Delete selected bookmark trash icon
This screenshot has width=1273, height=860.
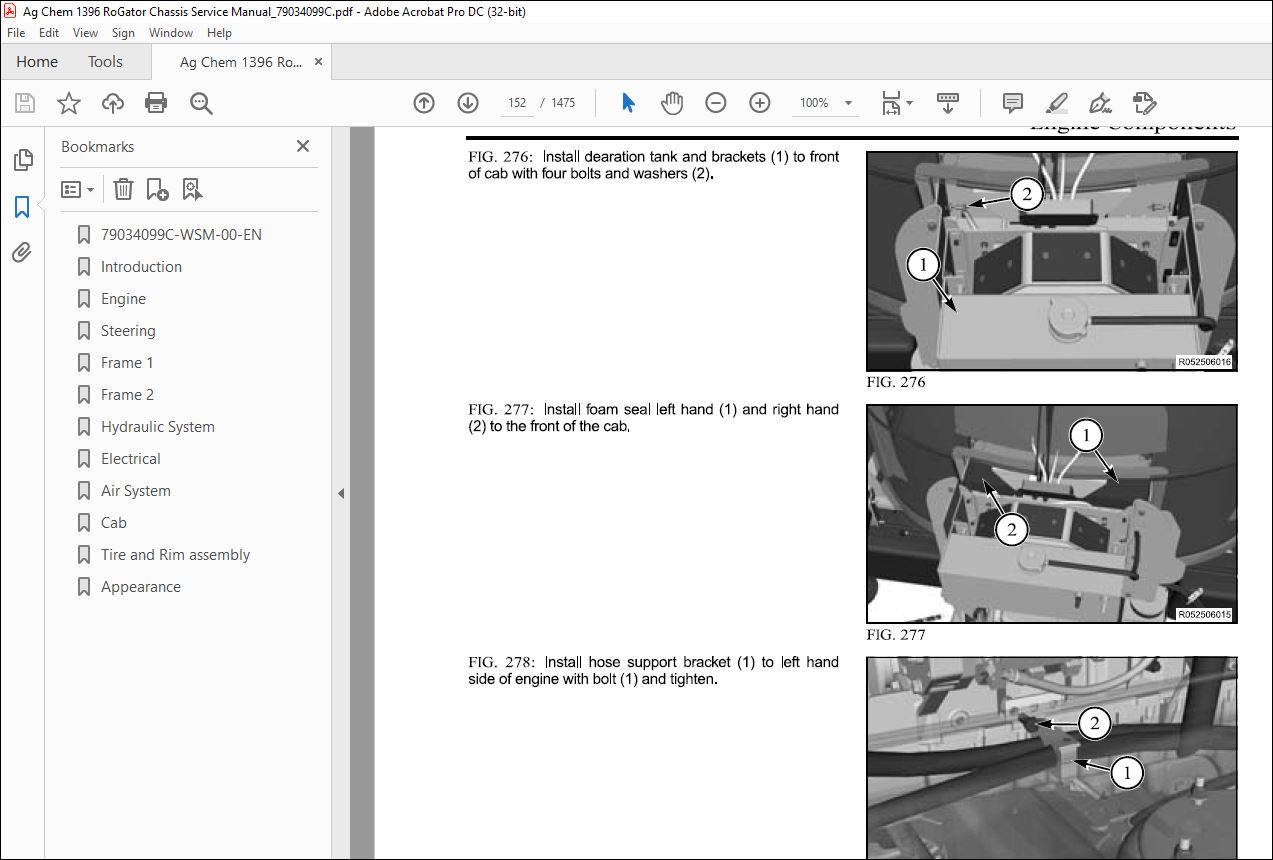[123, 189]
